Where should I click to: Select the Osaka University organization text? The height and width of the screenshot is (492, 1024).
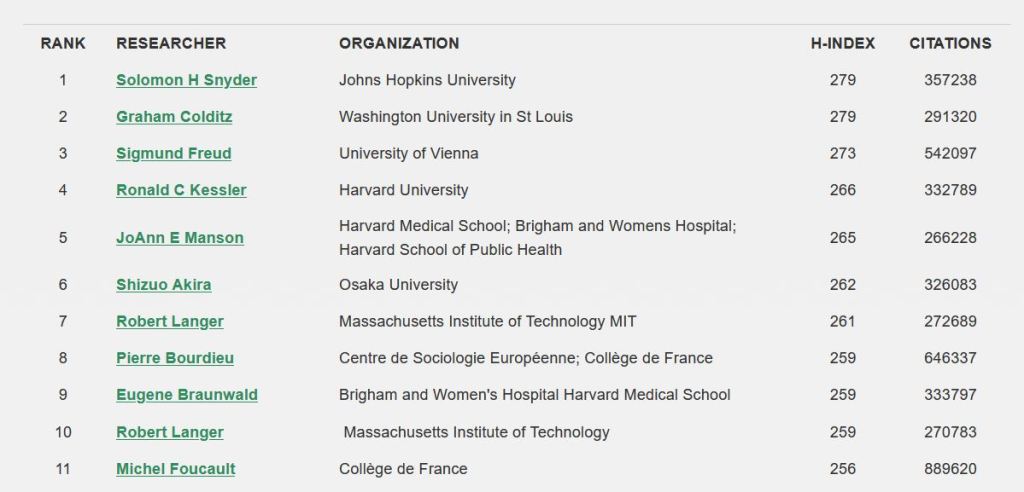pyautogui.click(x=398, y=285)
